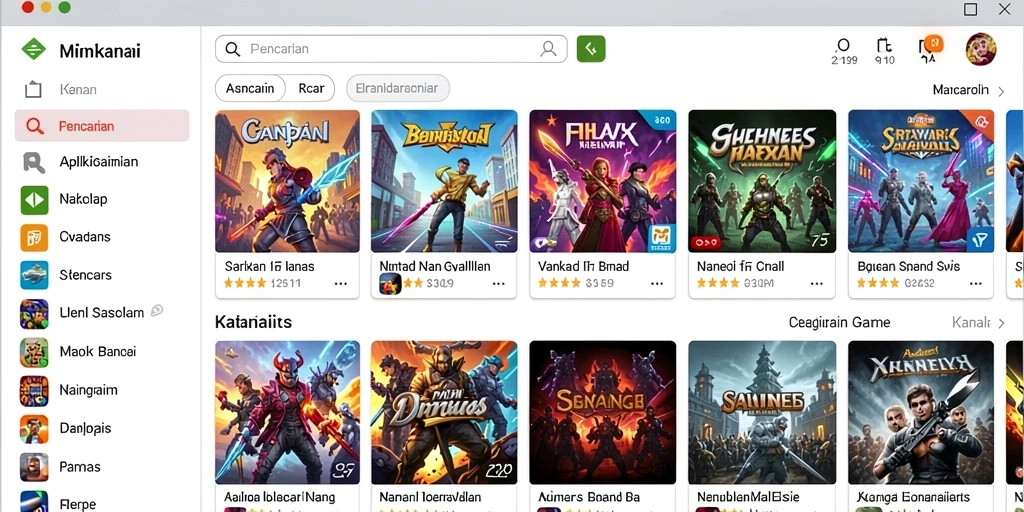Viewport: 1024px width, 512px height.
Task: Click the Vankad Ih Bmad title
Action: coord(584,266)
